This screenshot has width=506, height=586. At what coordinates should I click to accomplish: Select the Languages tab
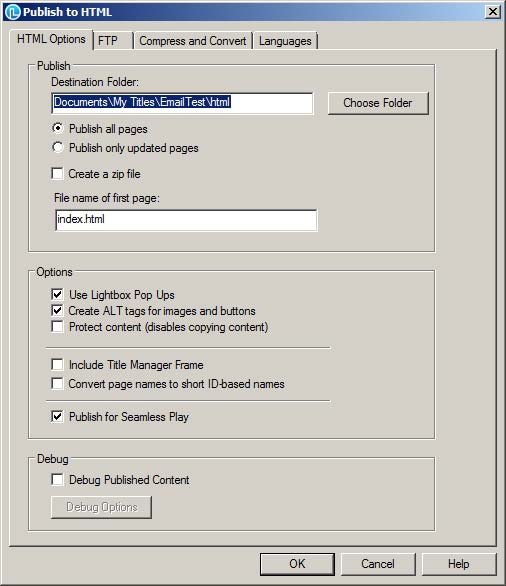(285, 40)
